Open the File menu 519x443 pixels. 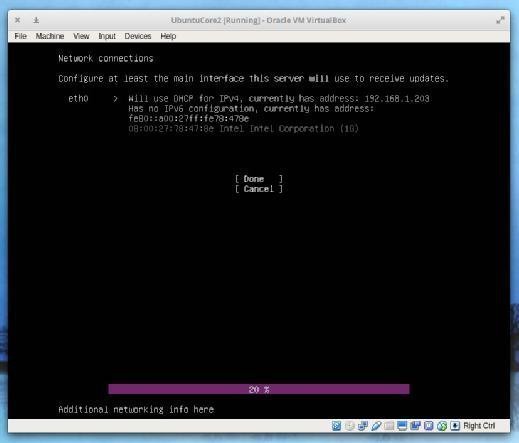(20, 36)
